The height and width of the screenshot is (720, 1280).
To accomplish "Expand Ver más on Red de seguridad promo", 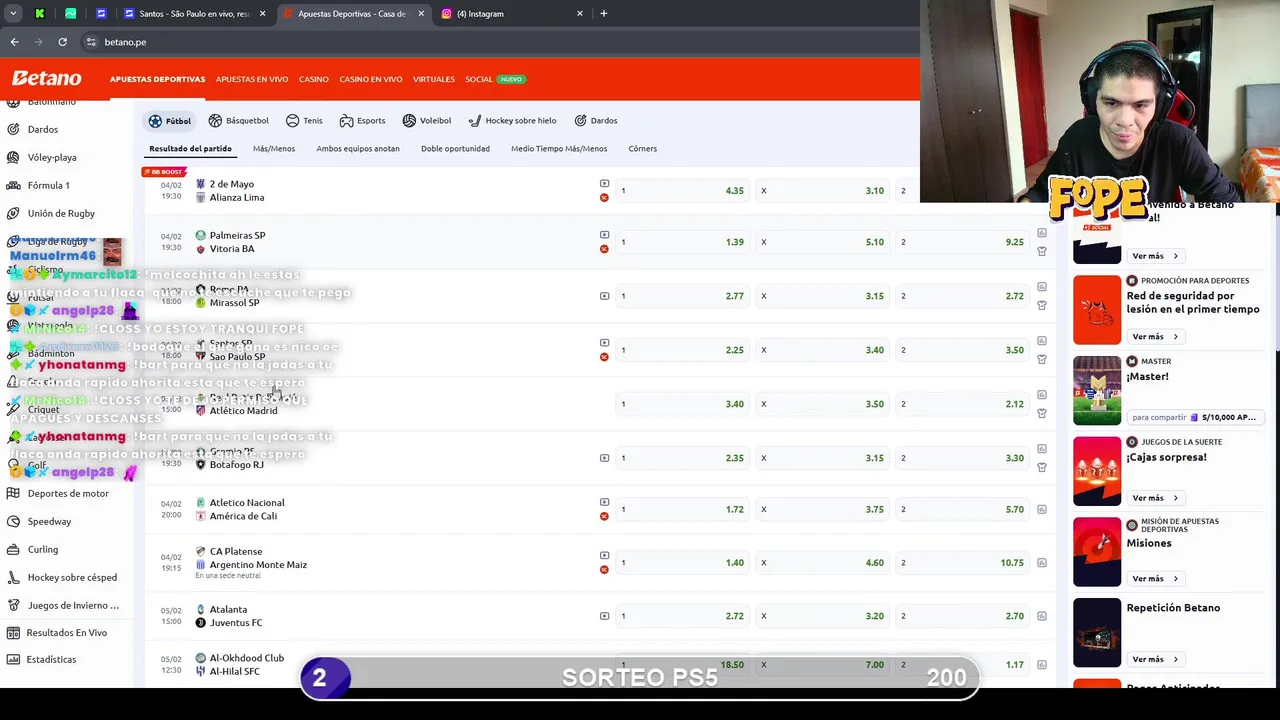I will (1155, 336).
